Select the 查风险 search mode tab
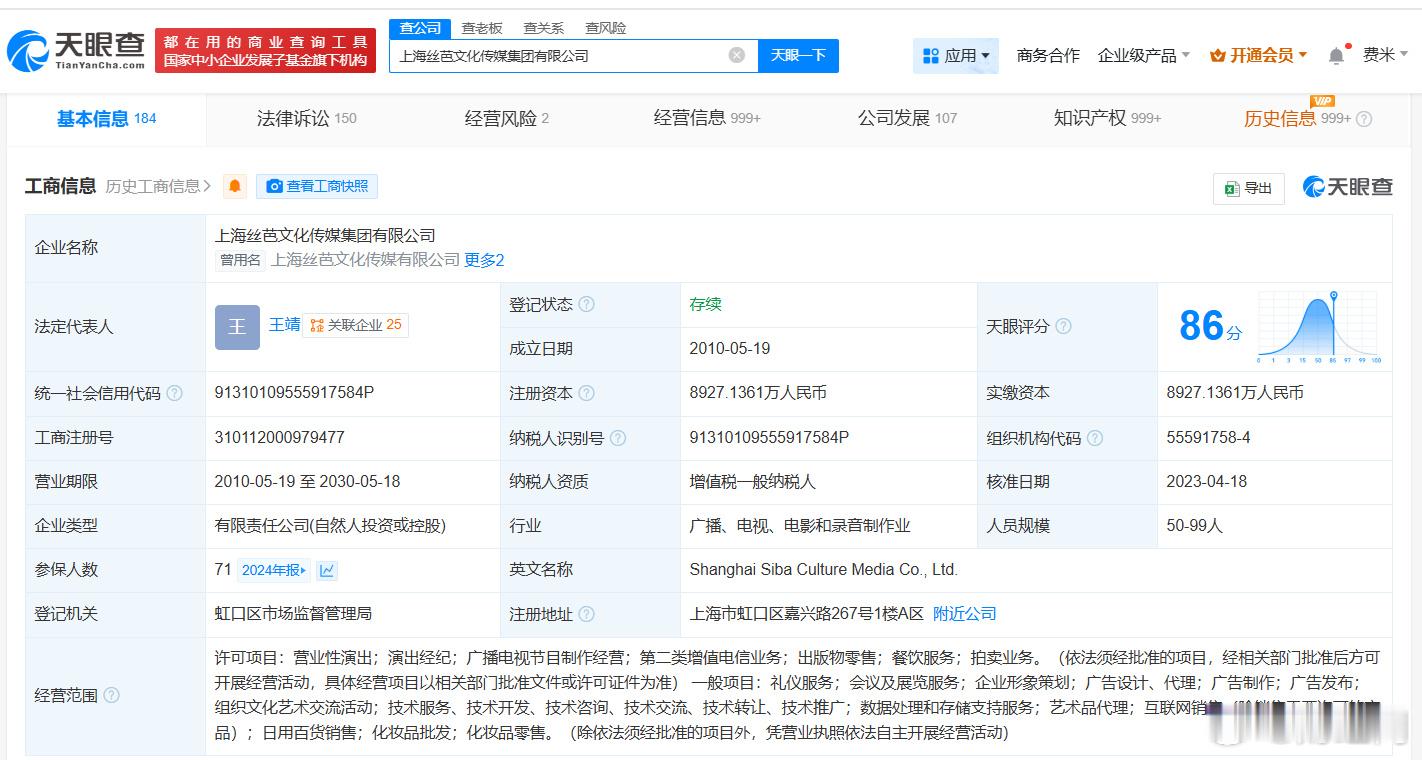The width and height of the screenshot is (1422, 760). (606, 28)
